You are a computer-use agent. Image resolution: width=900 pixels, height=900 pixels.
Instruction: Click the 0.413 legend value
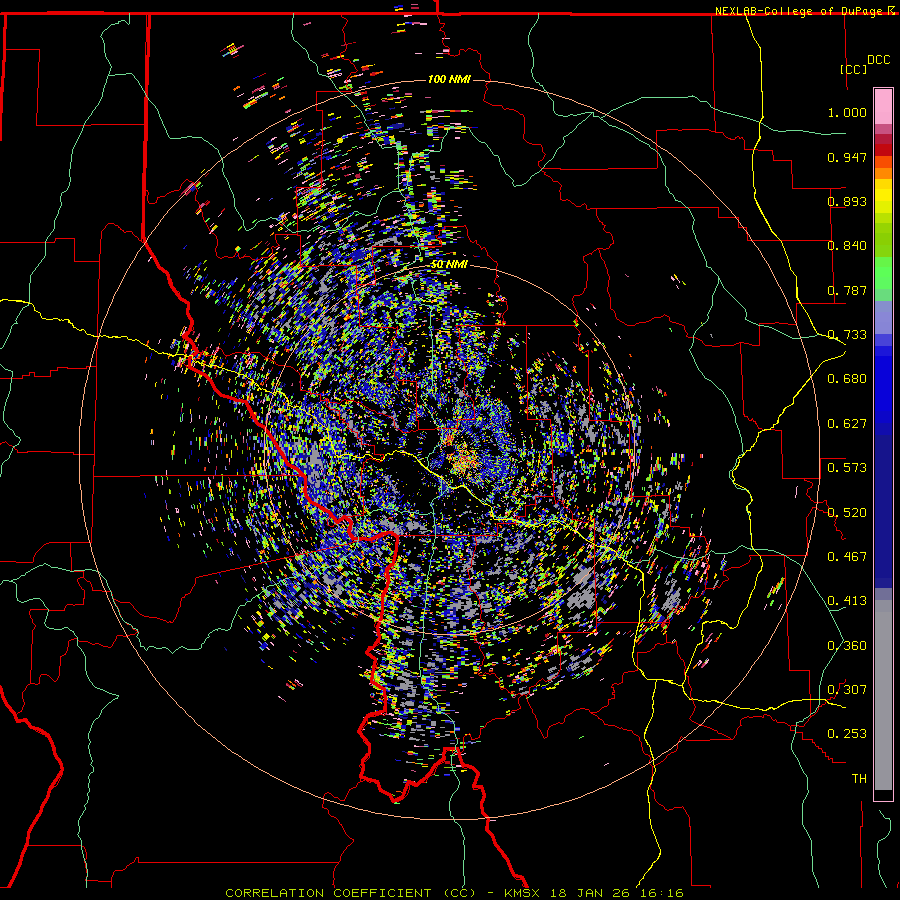tap(847, 601)
